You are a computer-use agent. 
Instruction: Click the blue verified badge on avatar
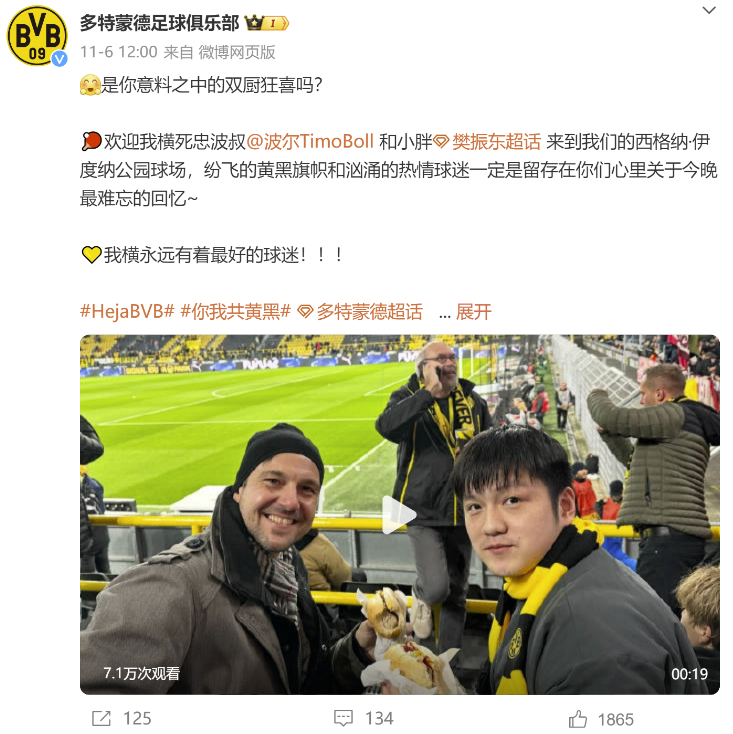click(59, 59)
